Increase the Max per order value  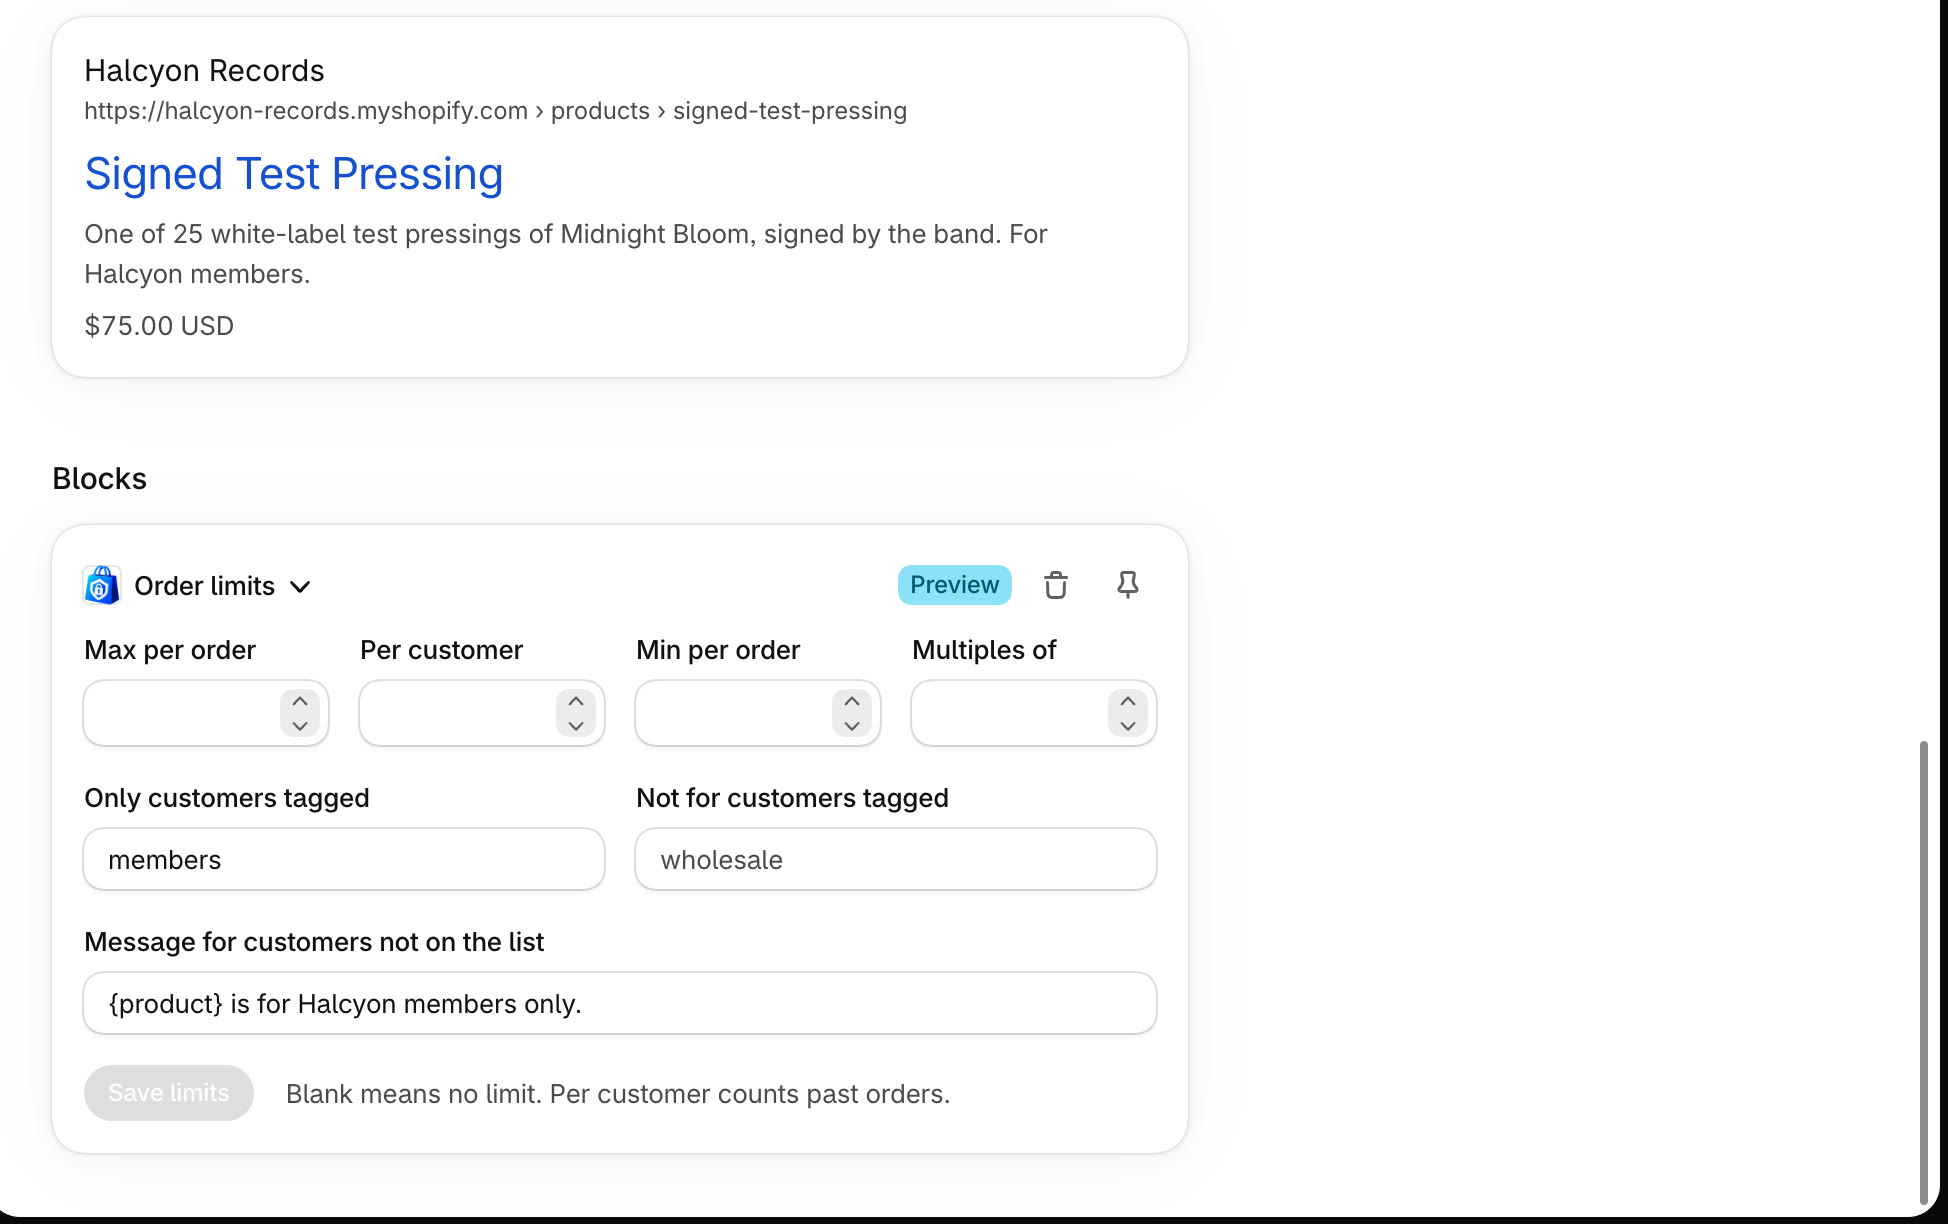click(x=300, y=701)
